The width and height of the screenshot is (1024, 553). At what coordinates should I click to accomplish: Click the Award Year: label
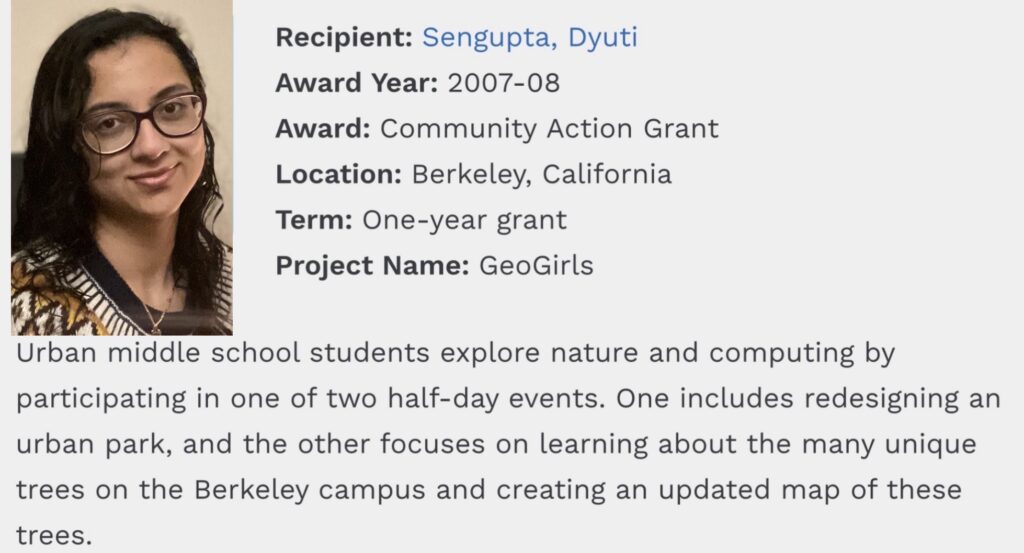click(x=356, y=83)
